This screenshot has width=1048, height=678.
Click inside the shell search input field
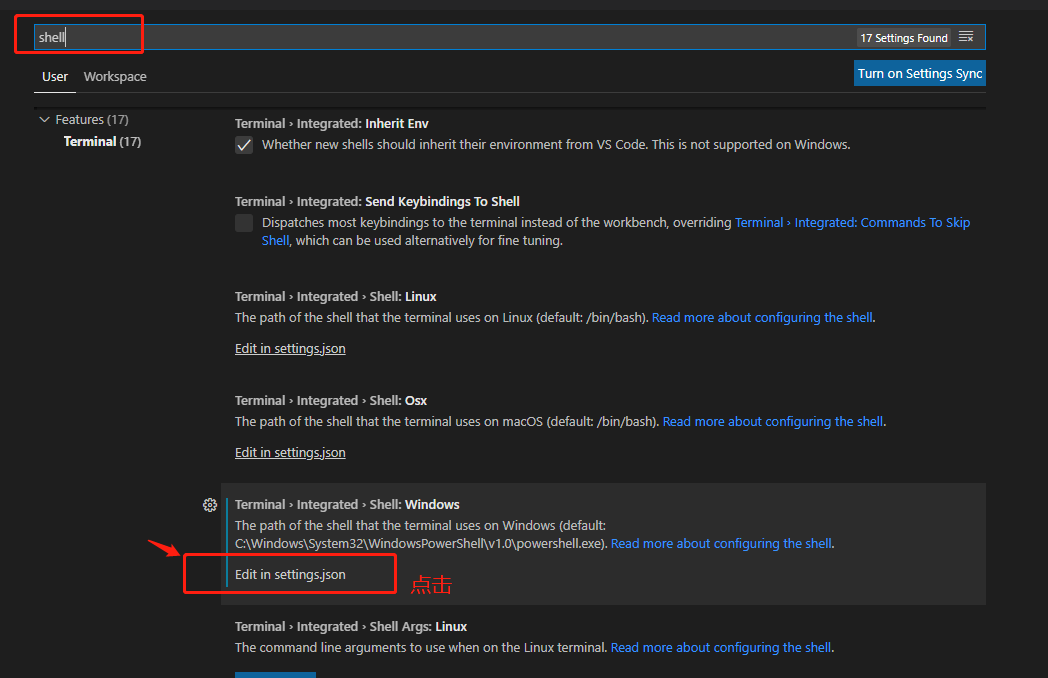pyautogui.click(x=85, y=36)
